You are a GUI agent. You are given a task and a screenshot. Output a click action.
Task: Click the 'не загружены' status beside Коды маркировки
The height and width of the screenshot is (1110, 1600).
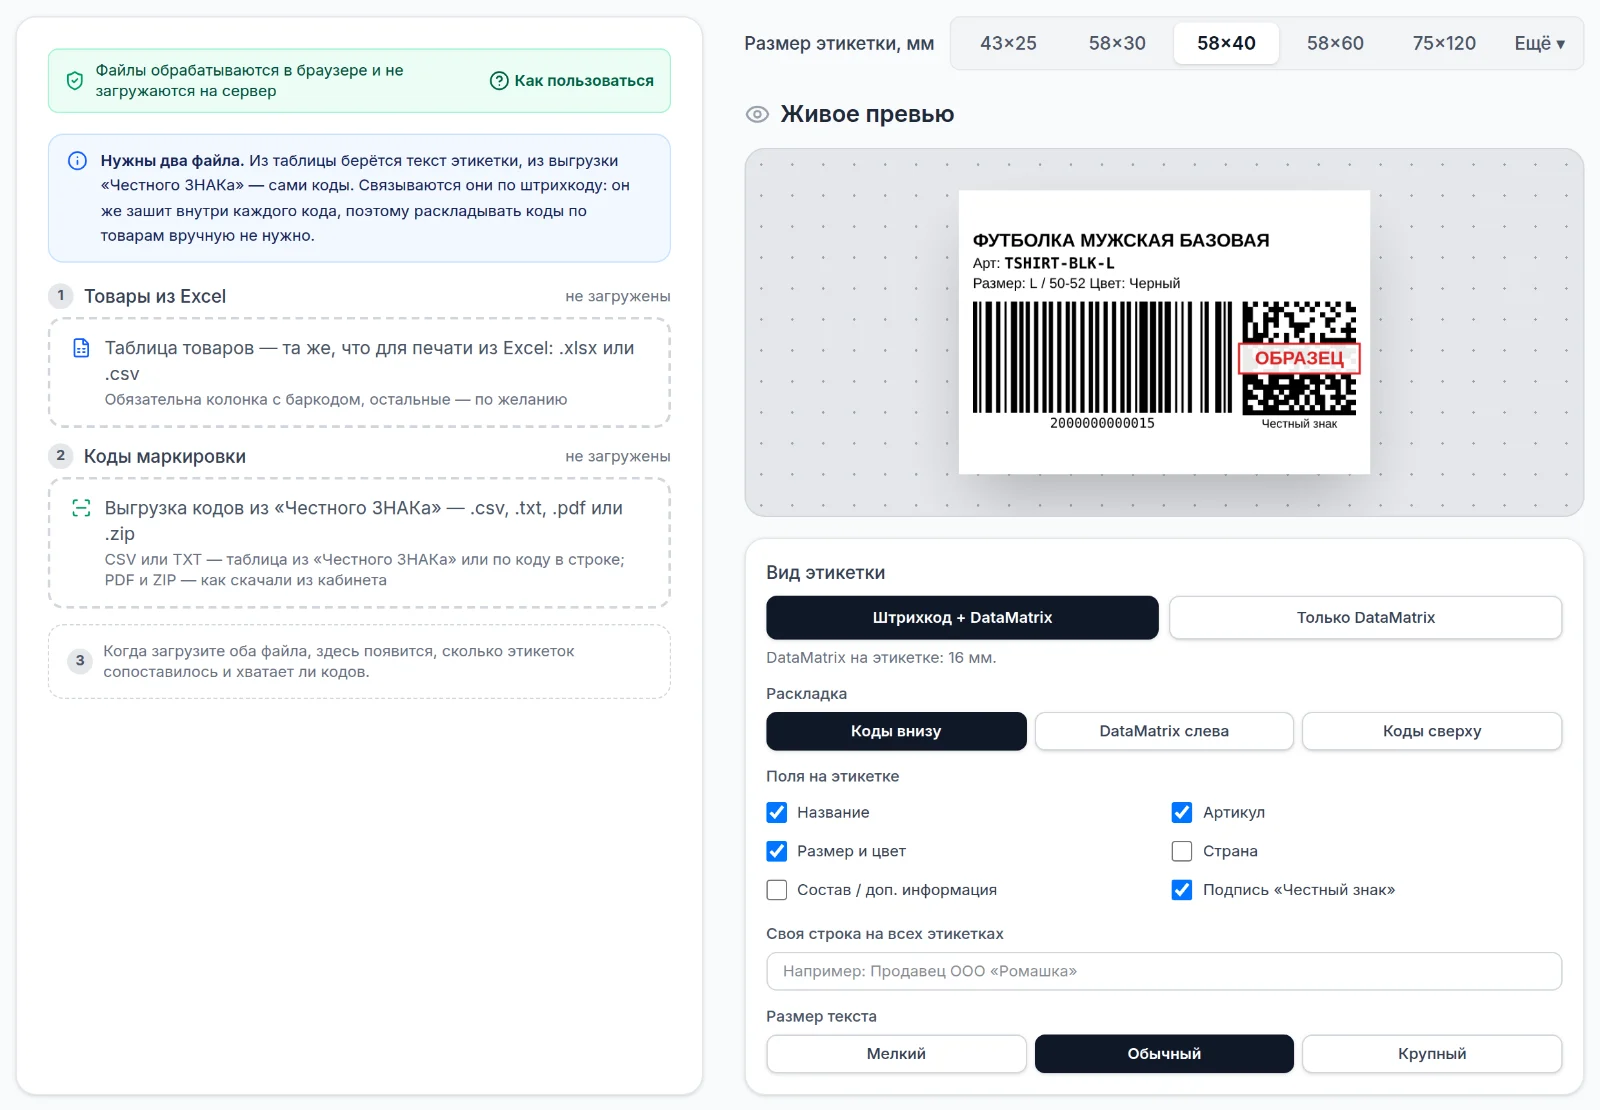618,457
